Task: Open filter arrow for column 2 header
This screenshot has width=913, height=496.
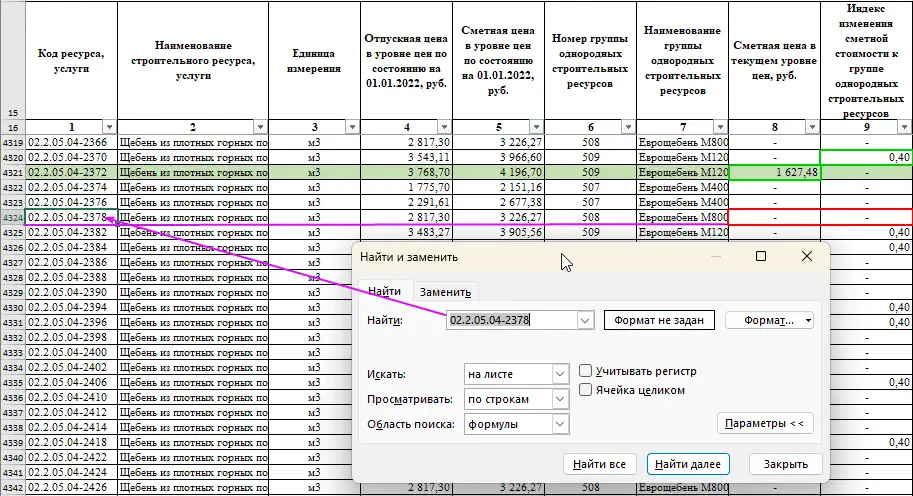Action: pos(261,127)
